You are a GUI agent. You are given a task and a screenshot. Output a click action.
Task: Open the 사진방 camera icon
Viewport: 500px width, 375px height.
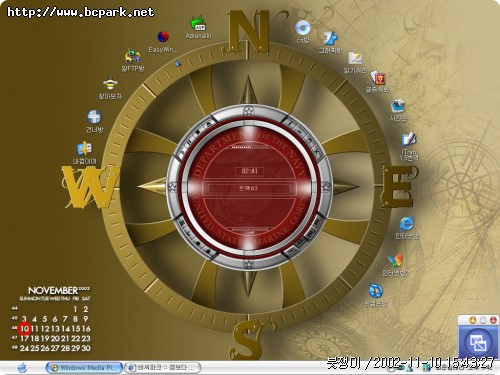click(398, 110)
